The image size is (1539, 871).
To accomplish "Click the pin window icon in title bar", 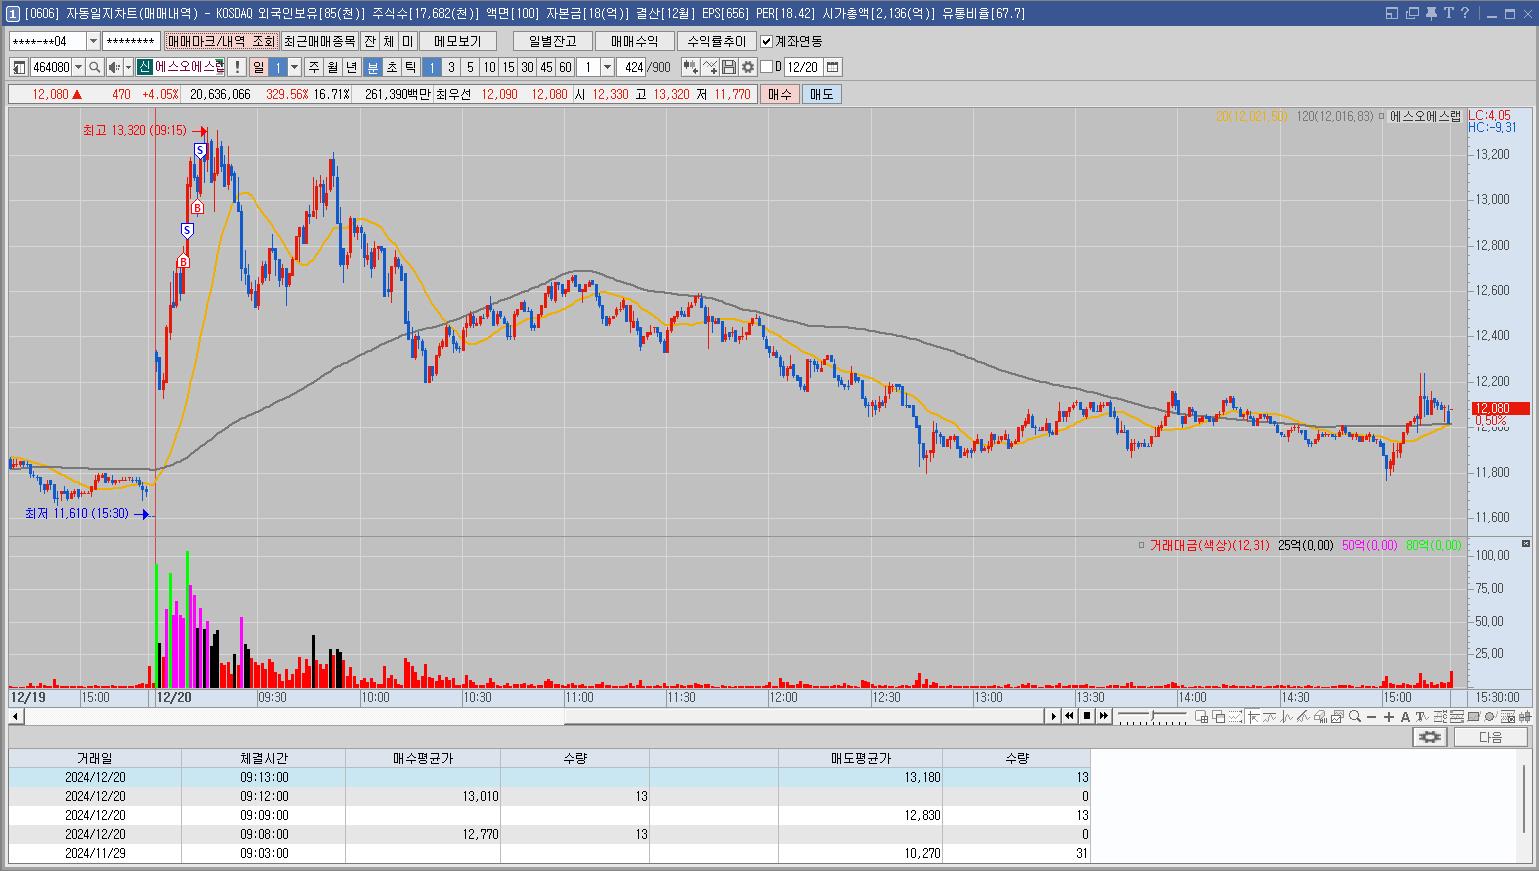I will click(x=1431, y=13).
